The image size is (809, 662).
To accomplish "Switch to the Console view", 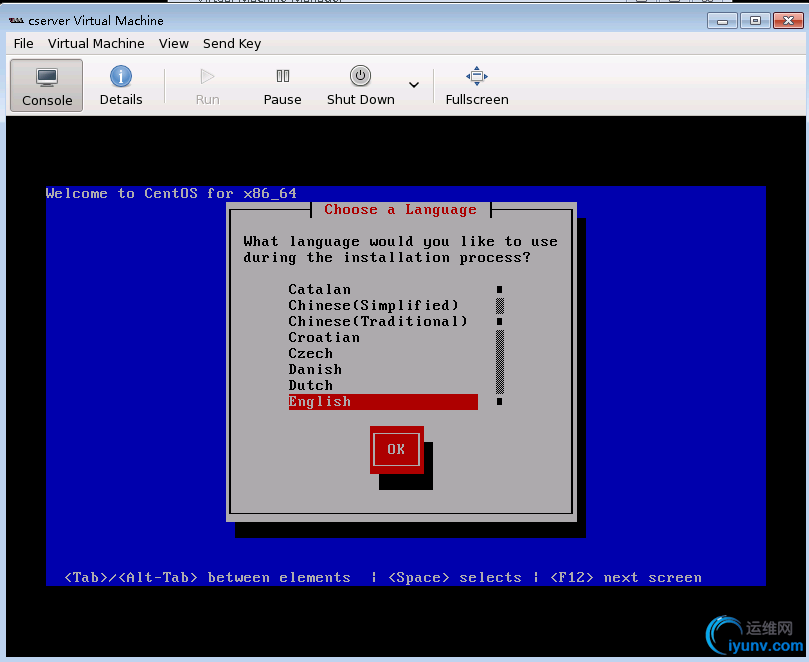I will click(x=46, y=86).
